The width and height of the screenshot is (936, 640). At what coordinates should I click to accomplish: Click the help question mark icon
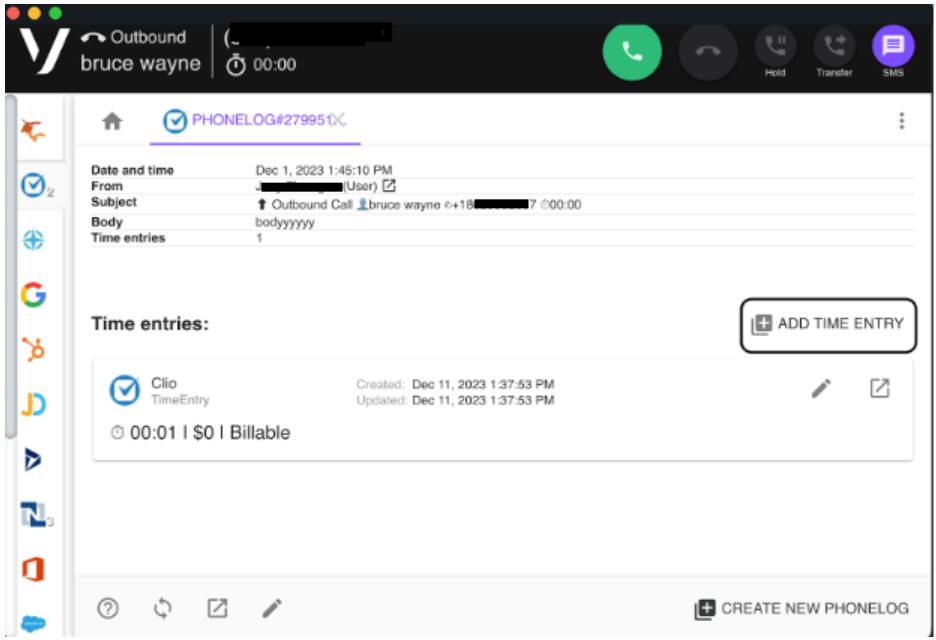pyautogui.click(x=108, y=608)
